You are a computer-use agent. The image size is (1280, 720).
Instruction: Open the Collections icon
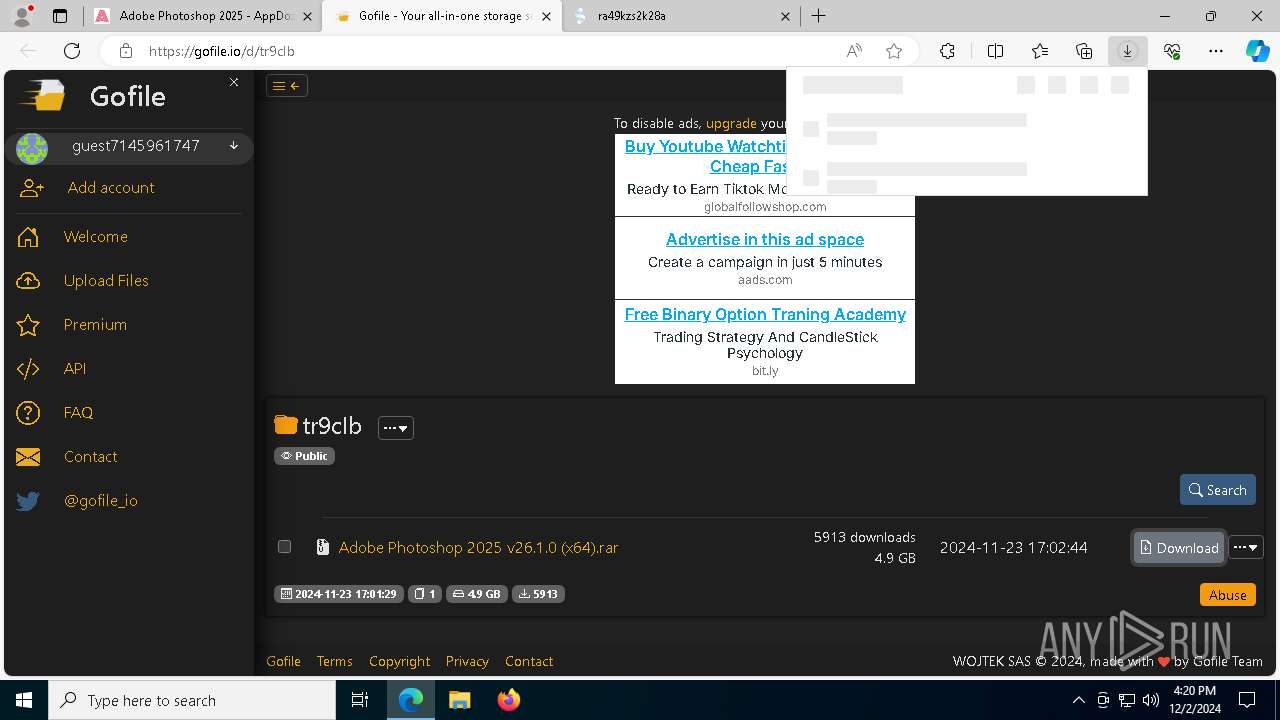point(1084,51)
